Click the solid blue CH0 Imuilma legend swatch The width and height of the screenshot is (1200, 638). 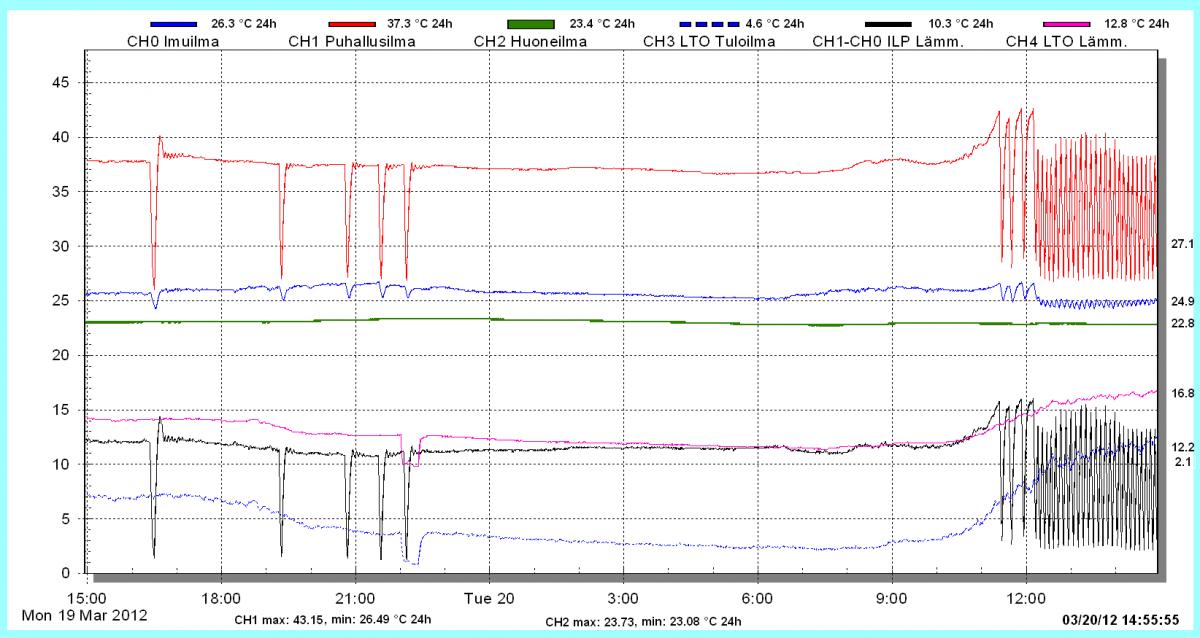click(x=172, y=23)
